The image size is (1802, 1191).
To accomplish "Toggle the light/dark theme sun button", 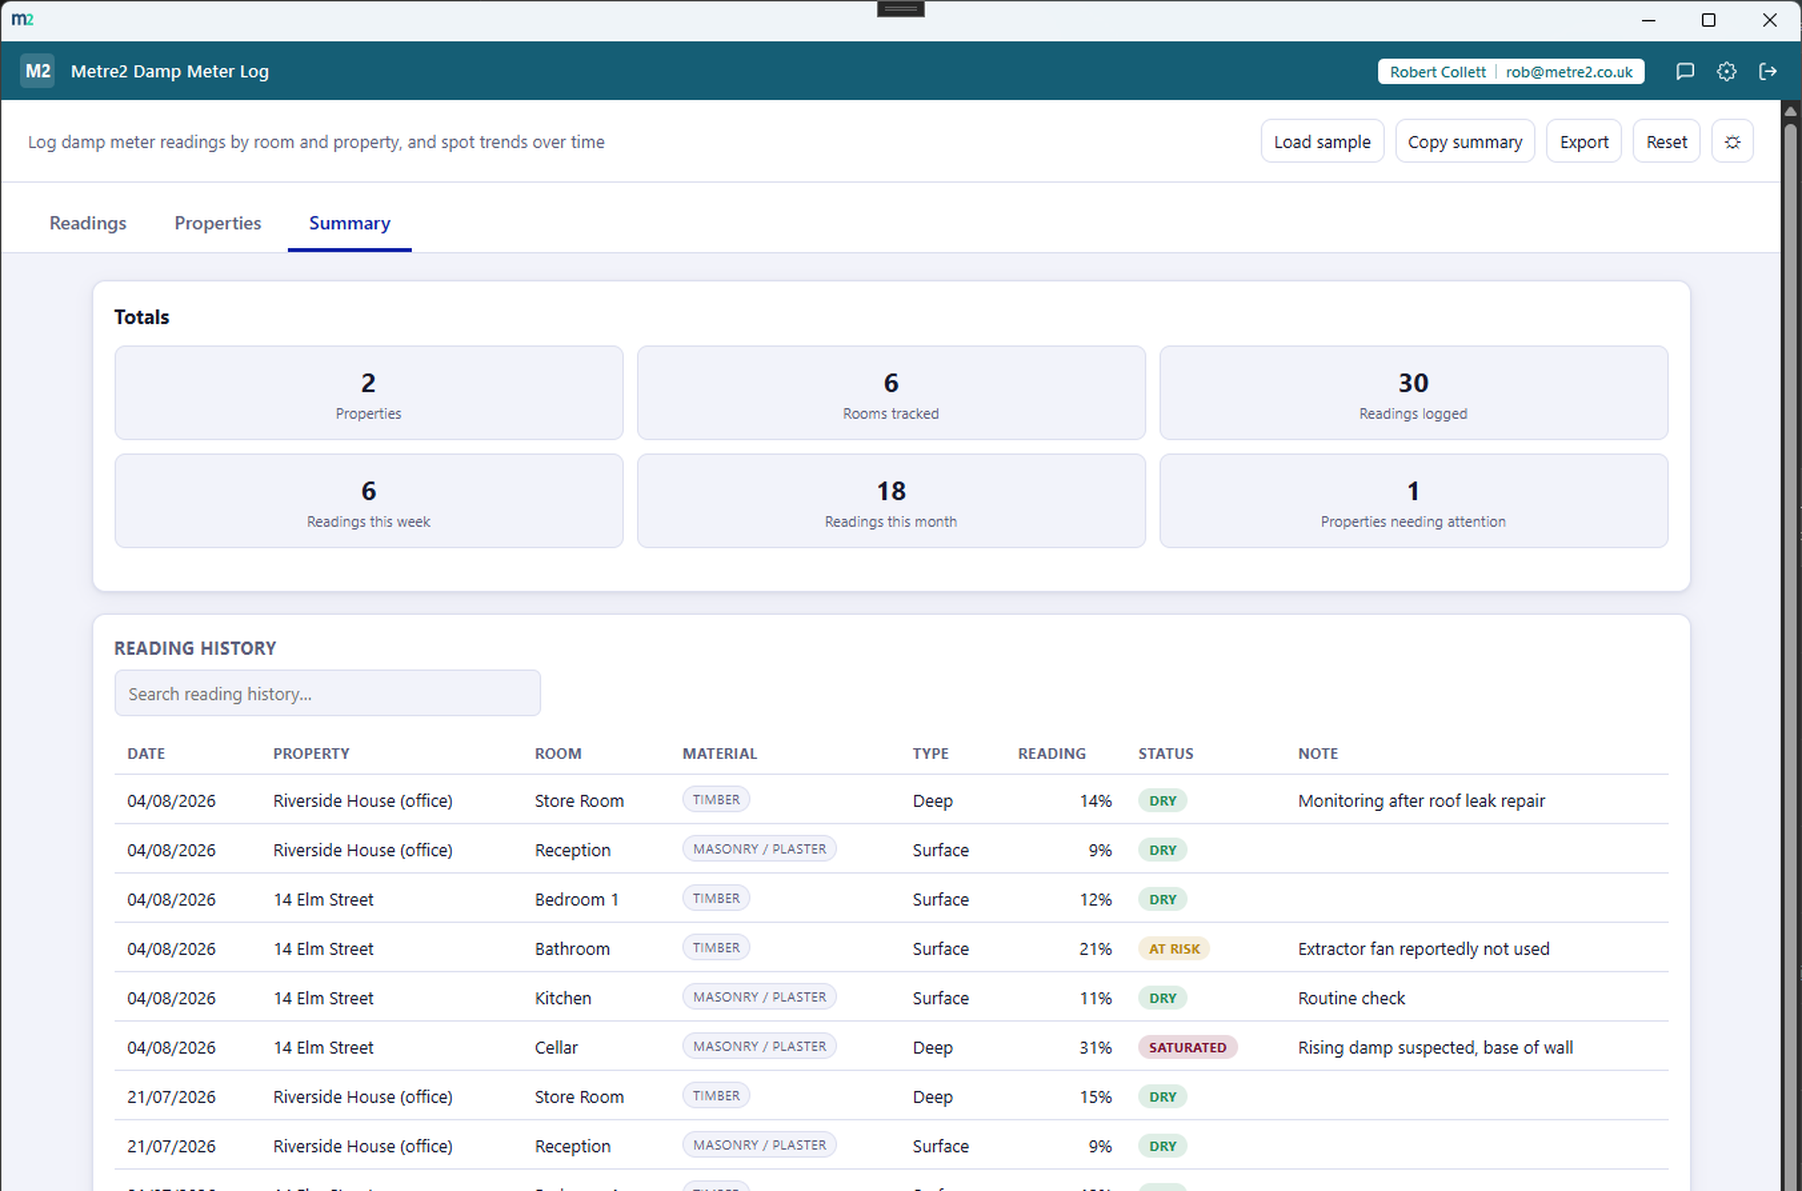I will (1732, 142).
